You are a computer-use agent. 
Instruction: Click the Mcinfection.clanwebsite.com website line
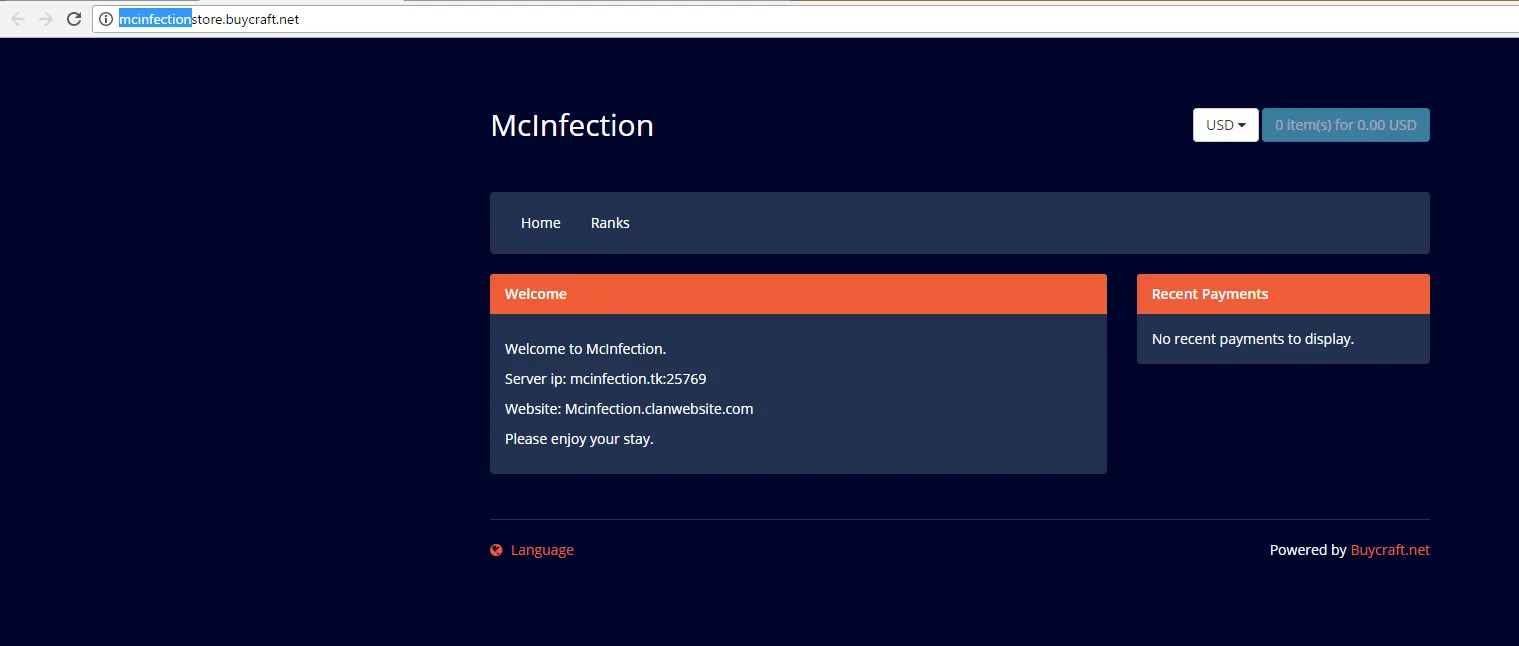629,409
